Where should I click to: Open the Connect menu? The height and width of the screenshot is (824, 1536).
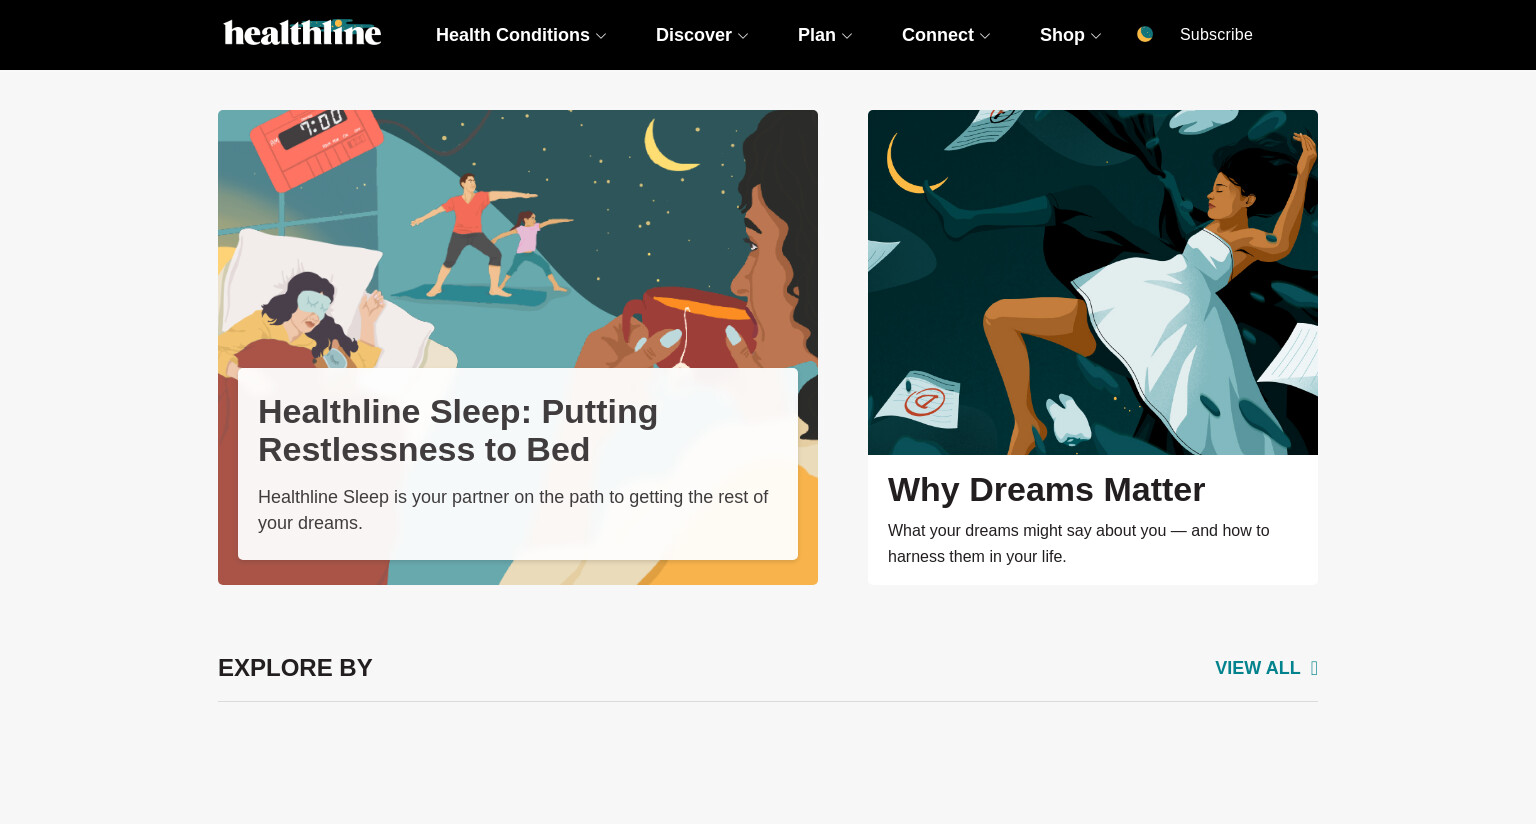click(x=938, y=35)
